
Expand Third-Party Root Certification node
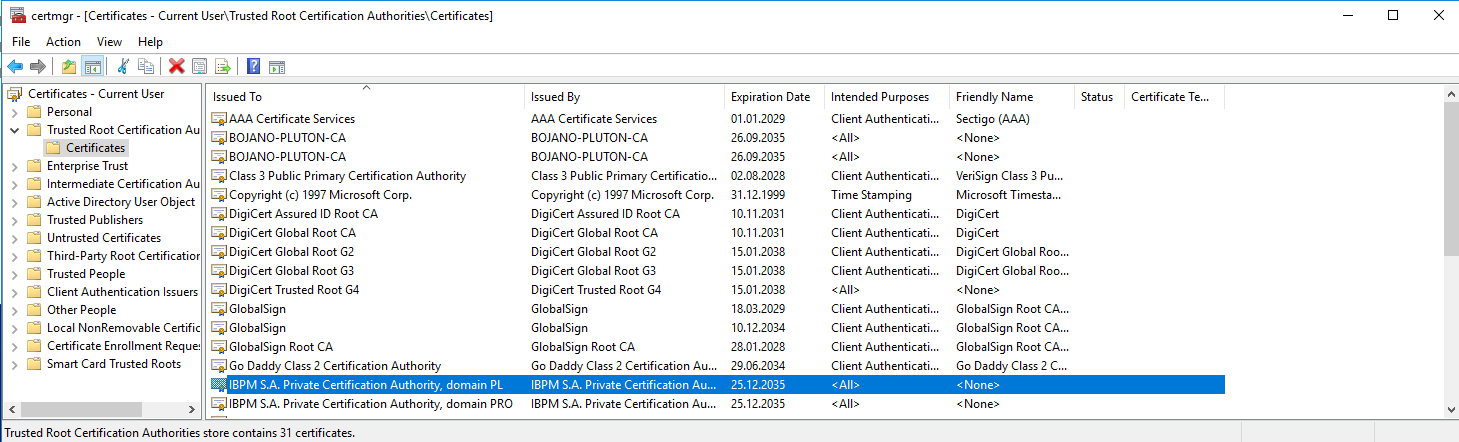(x=15, y=256)
